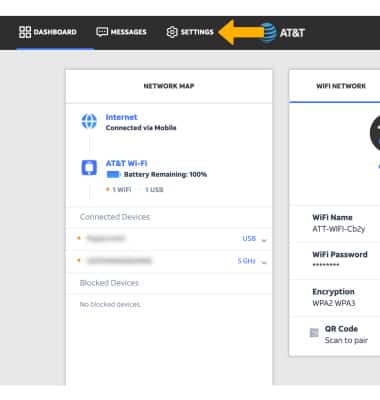
Task: Expand the USB connected device row
Action: pos(264,240)
